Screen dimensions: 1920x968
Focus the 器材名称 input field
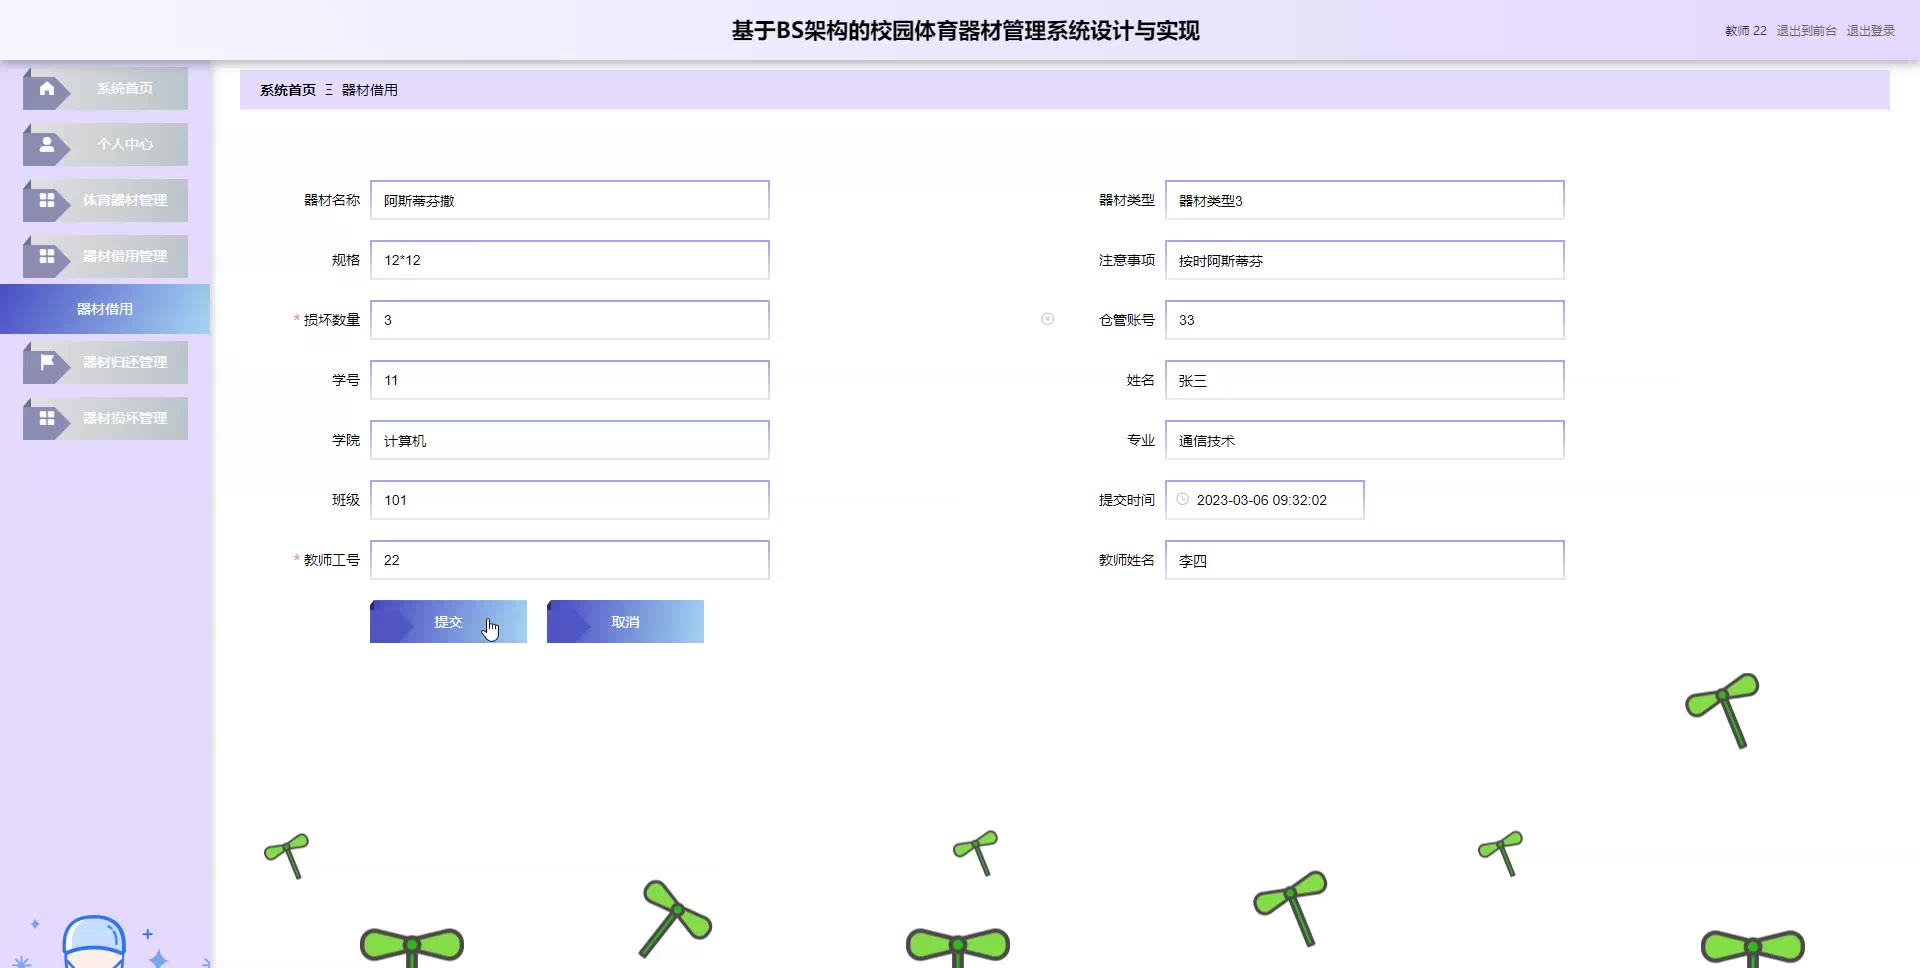(570, 200)
